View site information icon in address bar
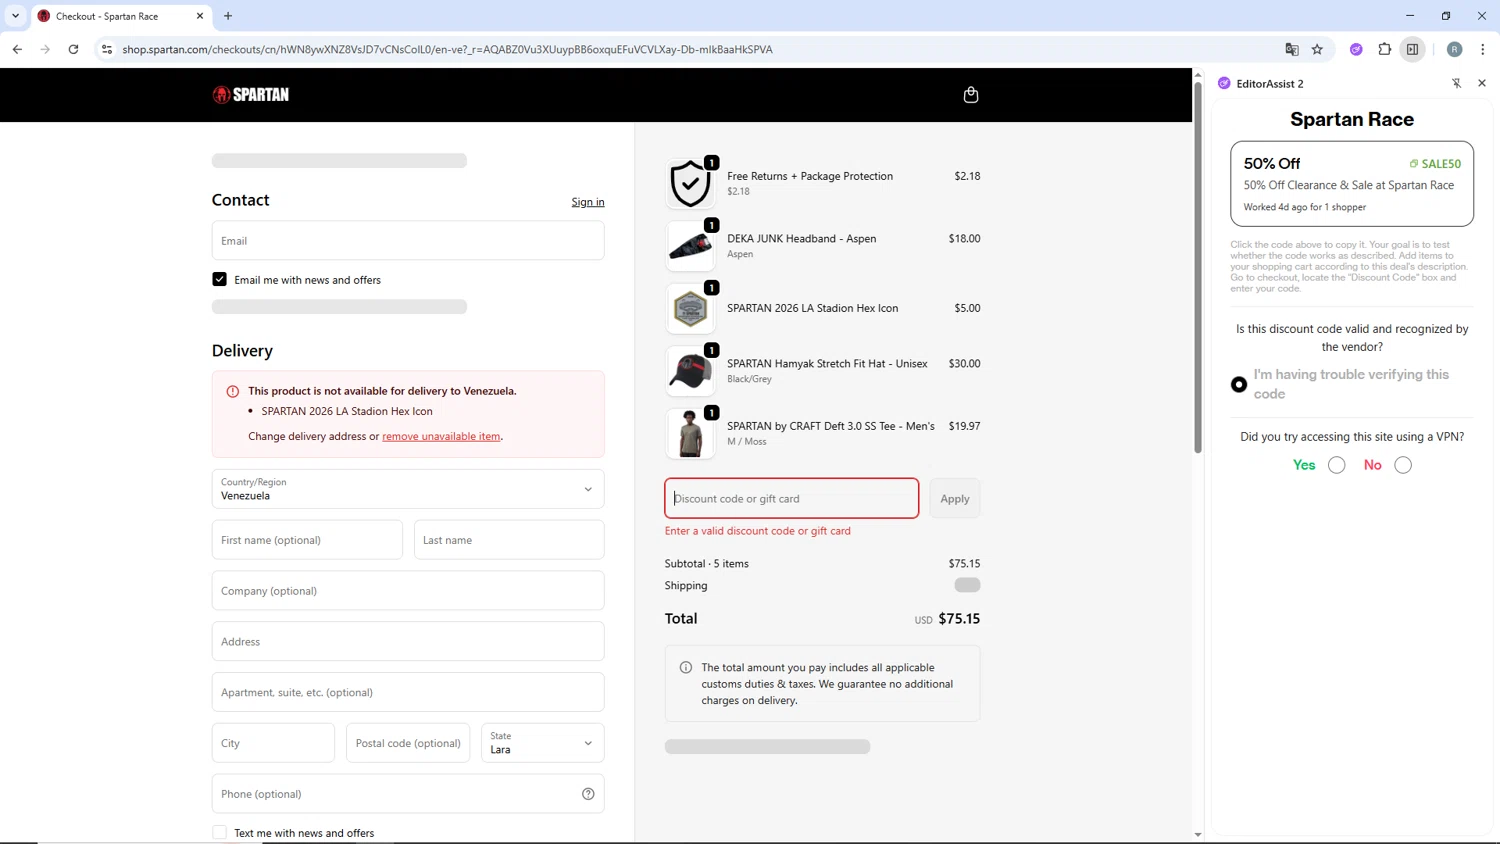Screen dimensions: 1500x844 point(107,49)
